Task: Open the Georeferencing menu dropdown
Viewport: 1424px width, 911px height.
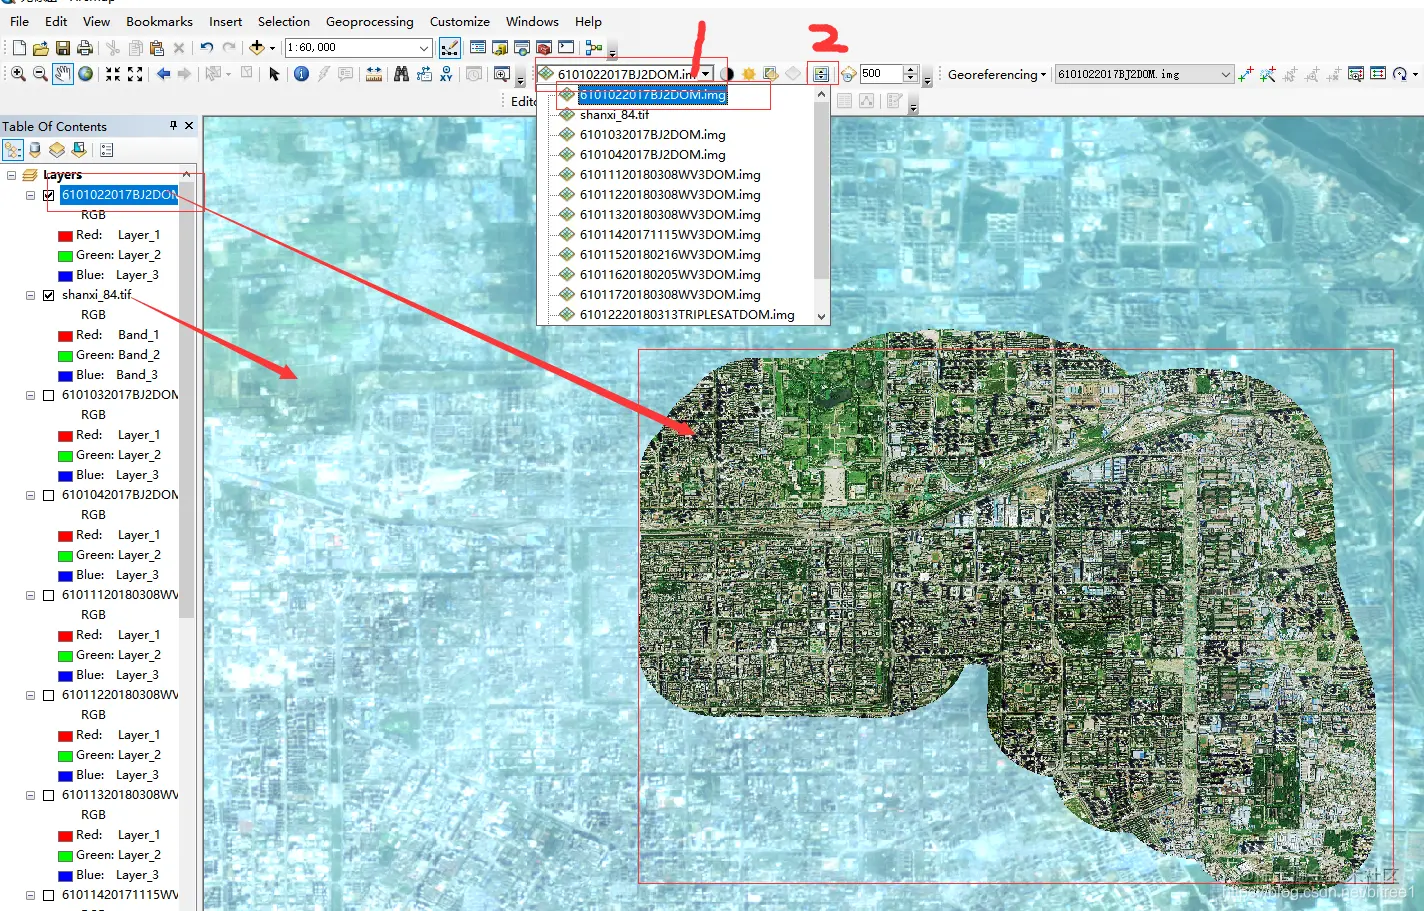Action: coord(997,74)
